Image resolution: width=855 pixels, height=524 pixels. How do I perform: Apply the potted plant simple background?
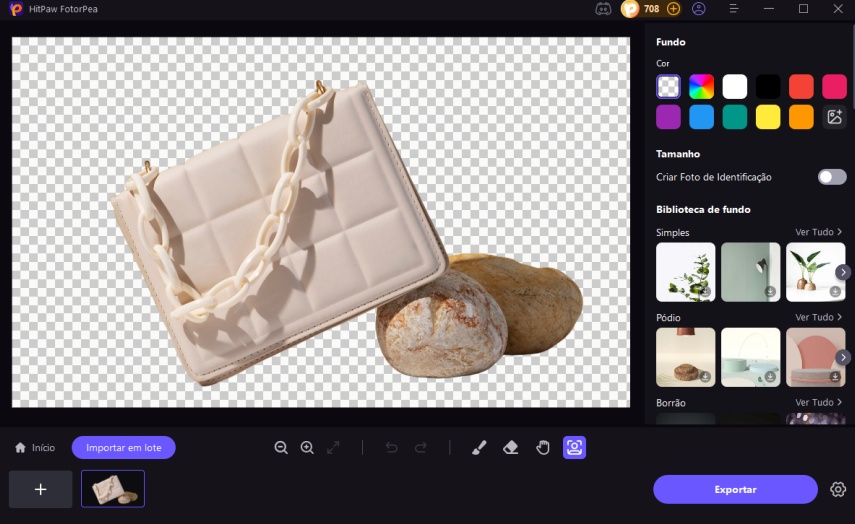pyautogui.click(x=815, y=272)
